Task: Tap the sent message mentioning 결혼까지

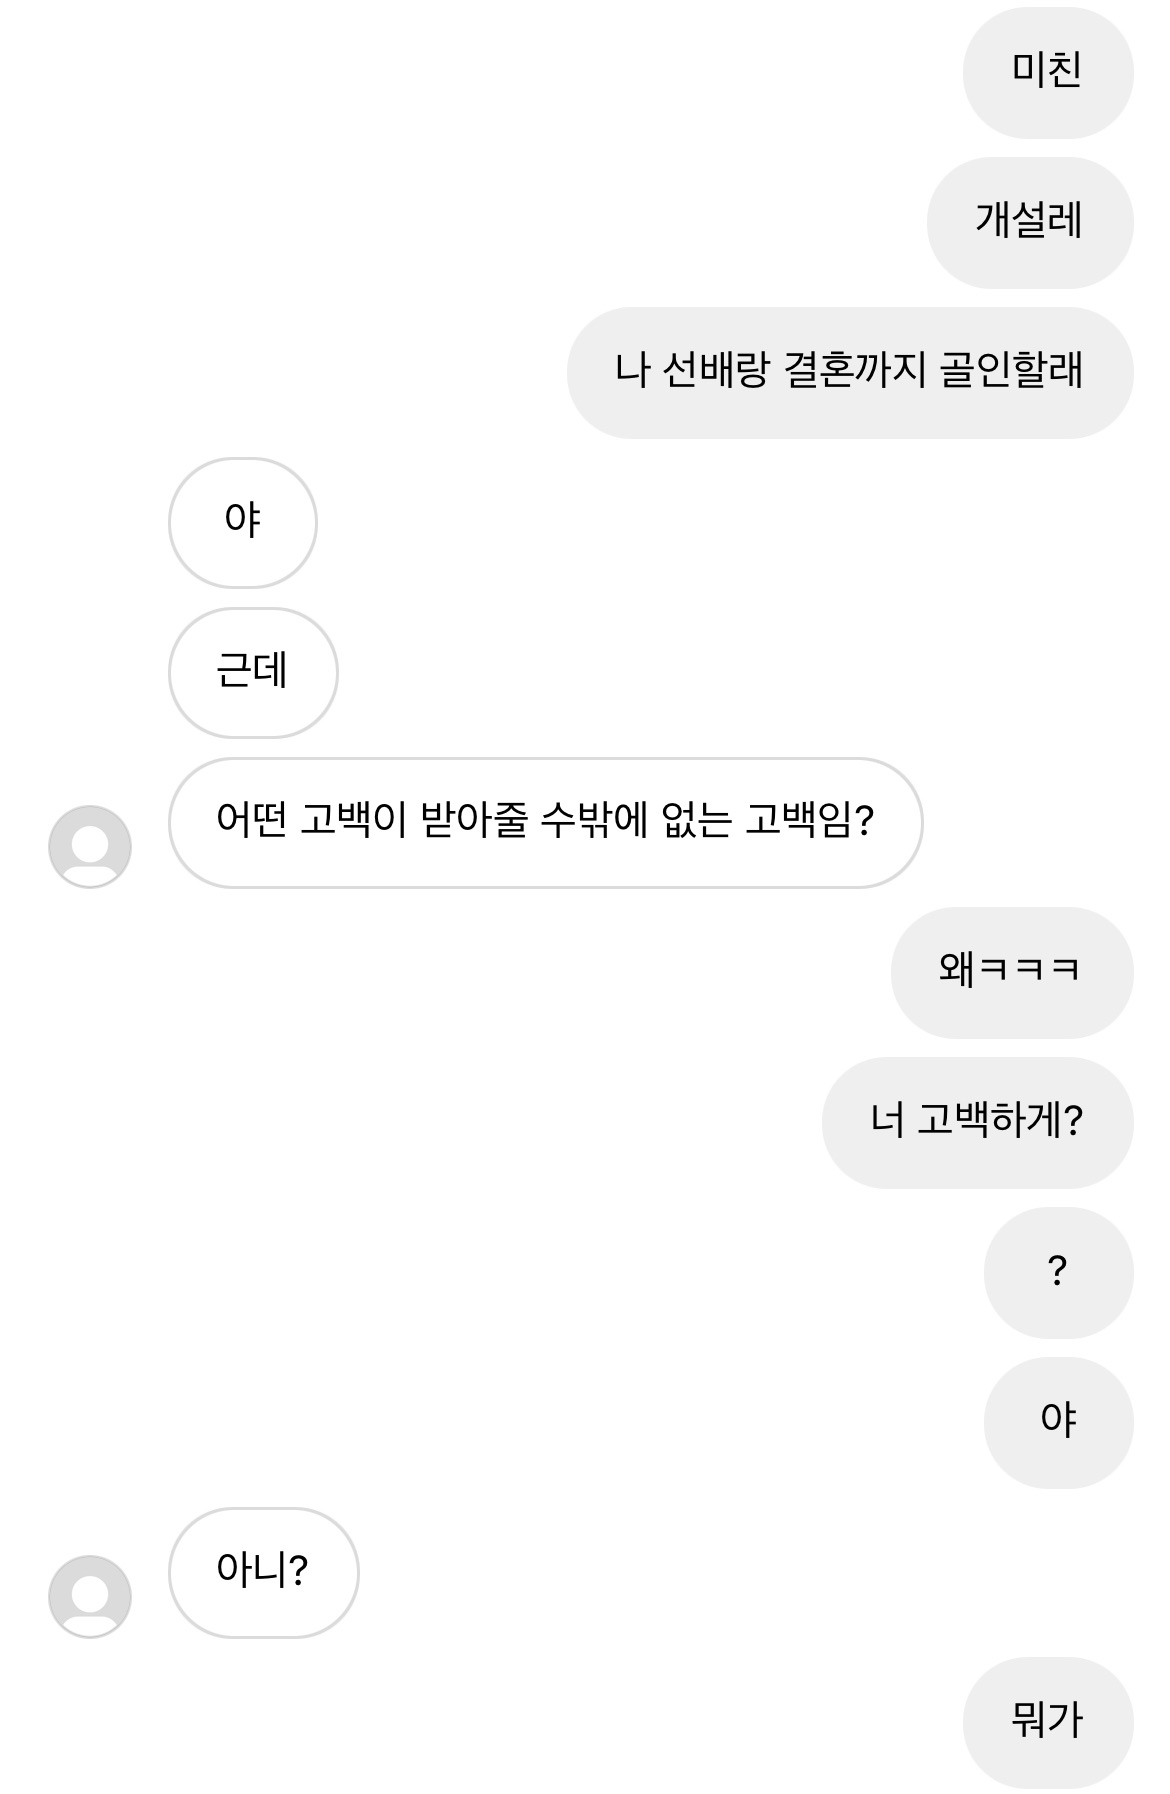Action: tap(849, 372)
